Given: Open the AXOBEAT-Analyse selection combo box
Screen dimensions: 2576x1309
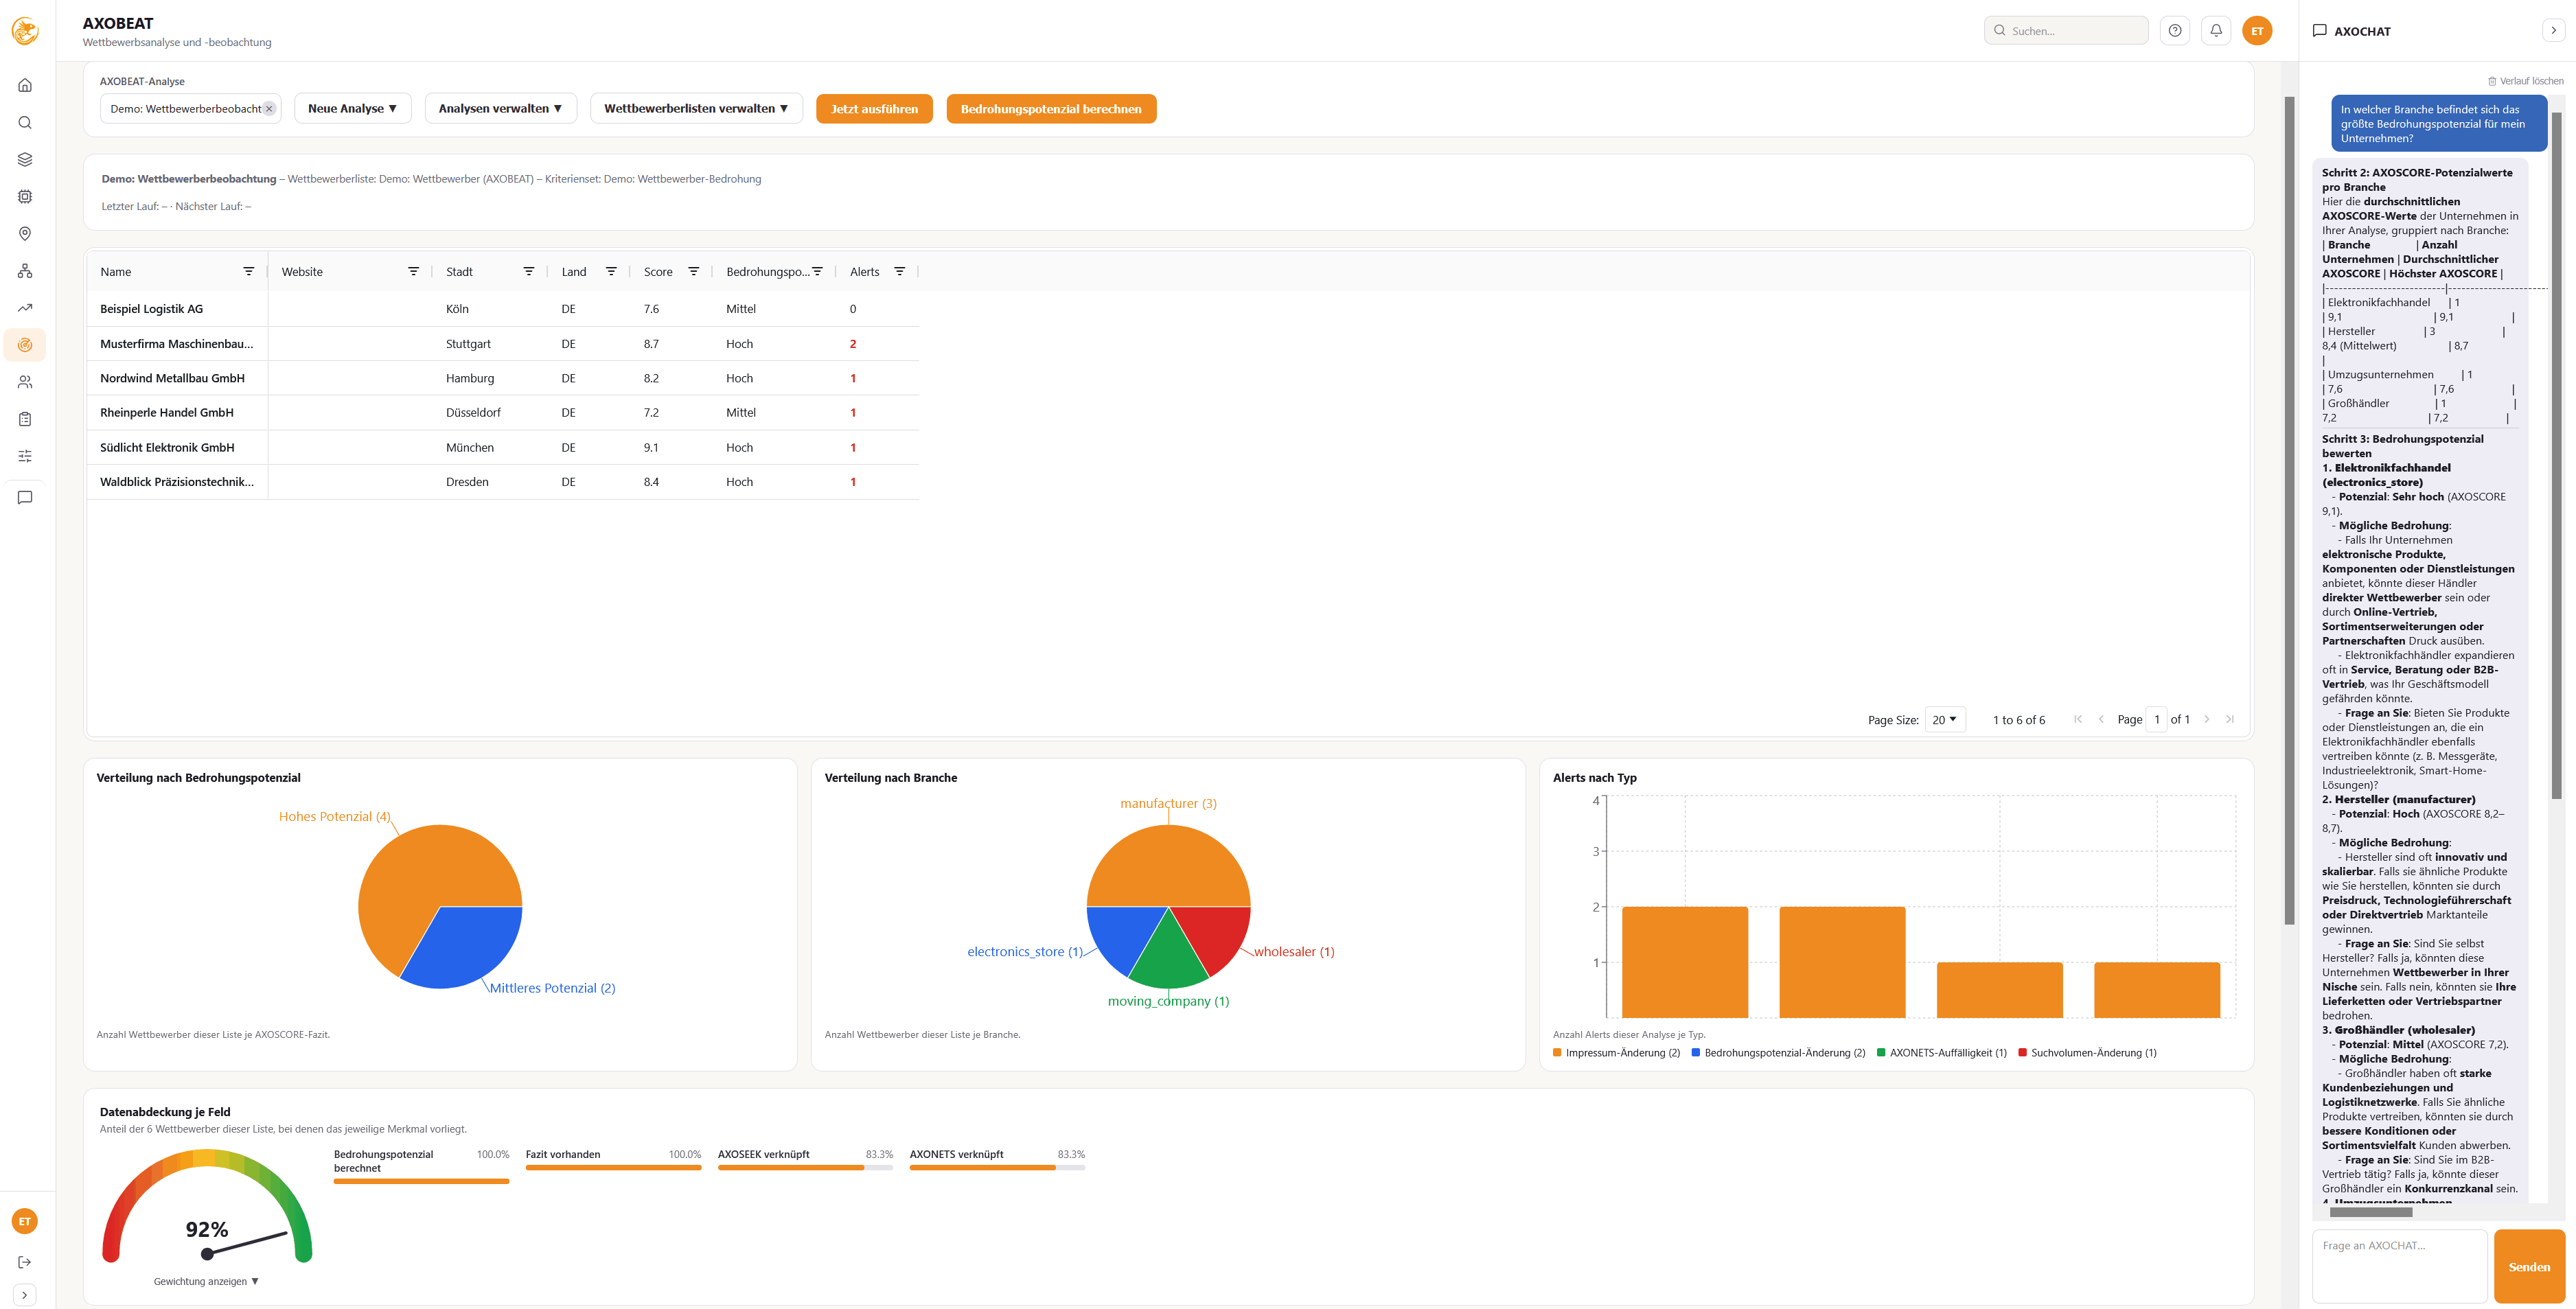Looking at the screenshot, I should pos(190,109).
